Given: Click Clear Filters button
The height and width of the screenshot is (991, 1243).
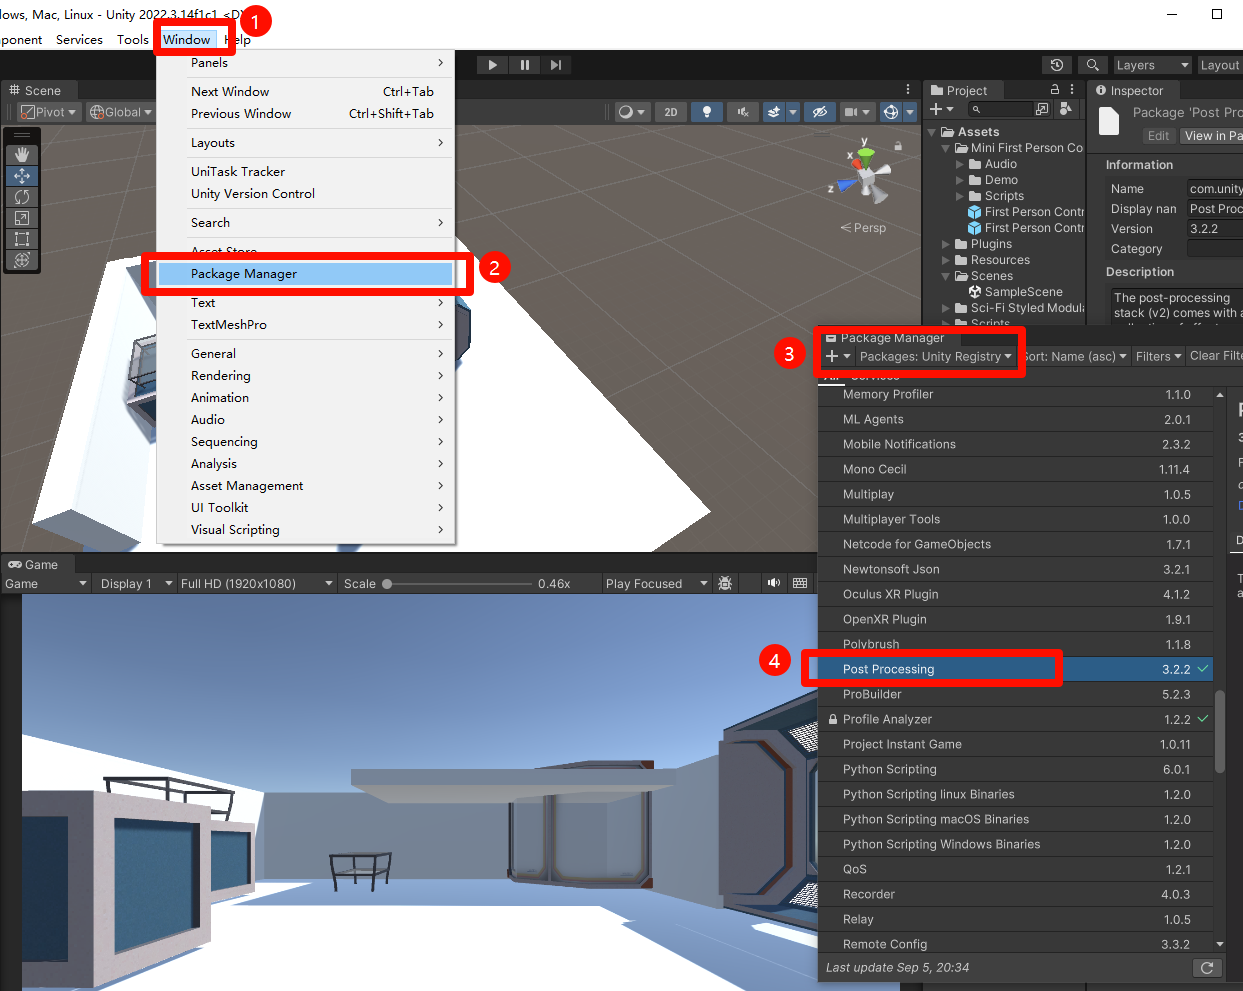Looking at the screenshot, I should [1215, 356].
